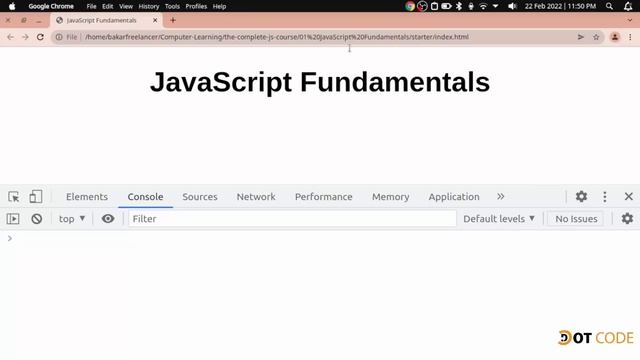Switch to the Performance tab
This screenshot has height=360, width=640.
(x=324, y=197)
